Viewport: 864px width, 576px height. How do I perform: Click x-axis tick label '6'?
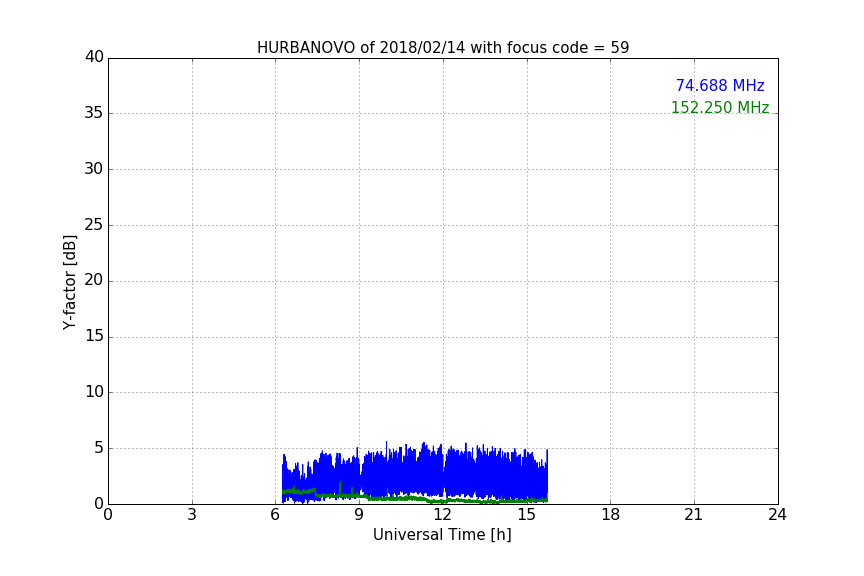pos(275,515)
